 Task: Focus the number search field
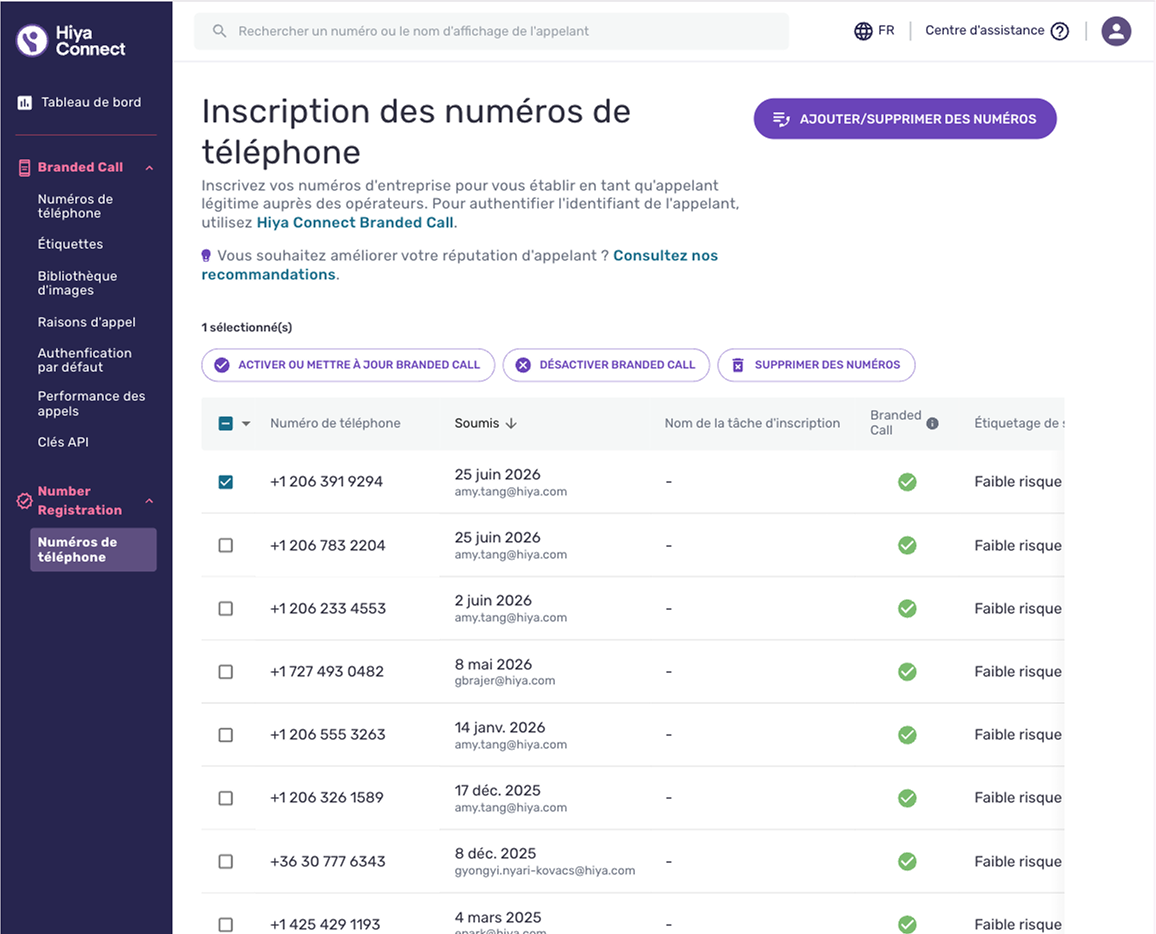[491, 31]
